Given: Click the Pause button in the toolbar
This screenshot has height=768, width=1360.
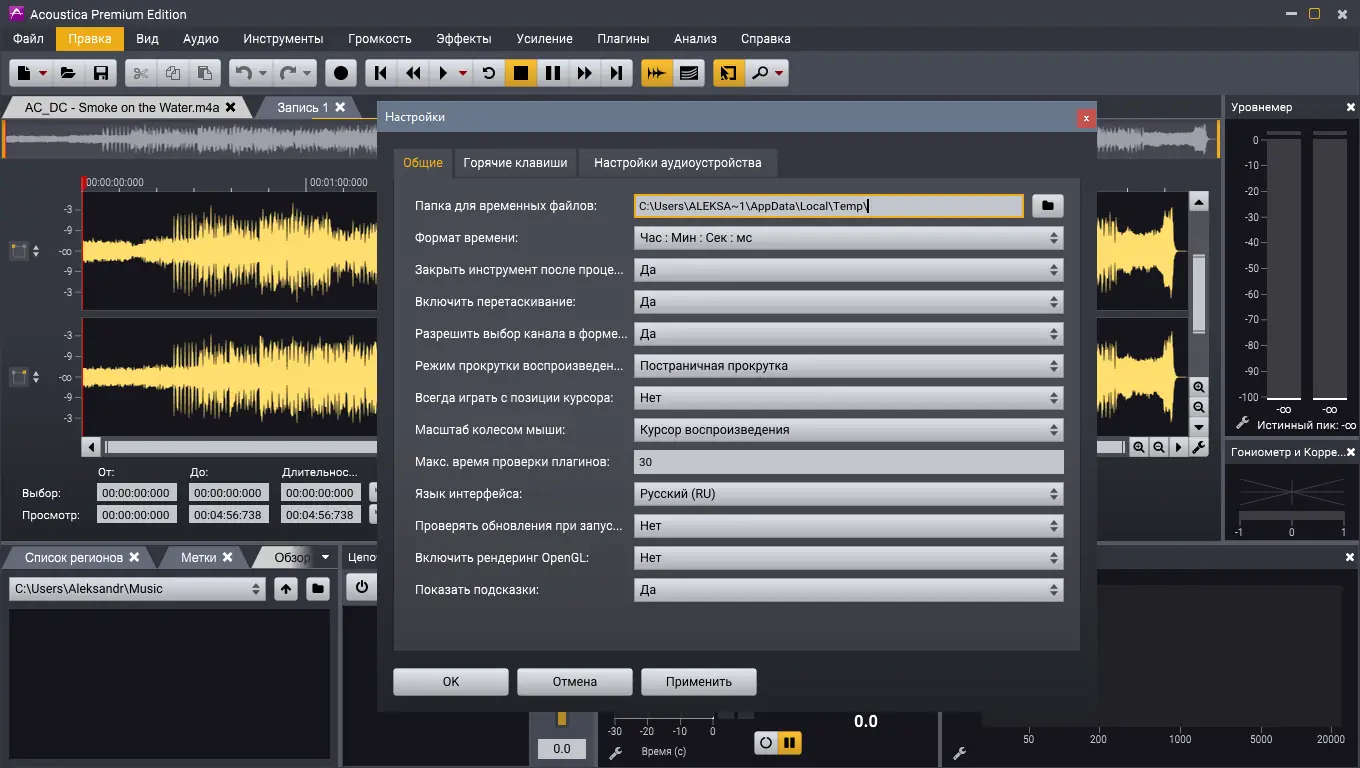Looking at the screenshot, I should pos(552,73).
